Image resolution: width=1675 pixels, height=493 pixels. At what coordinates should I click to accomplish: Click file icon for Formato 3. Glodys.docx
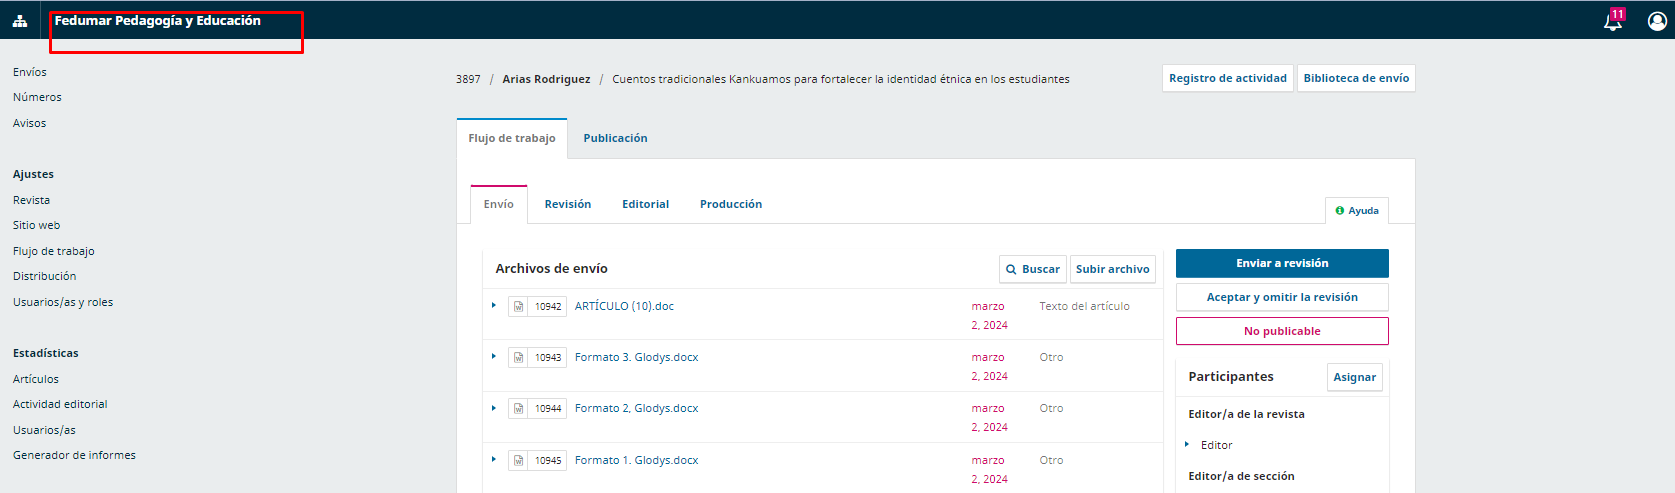coord(518,358)
